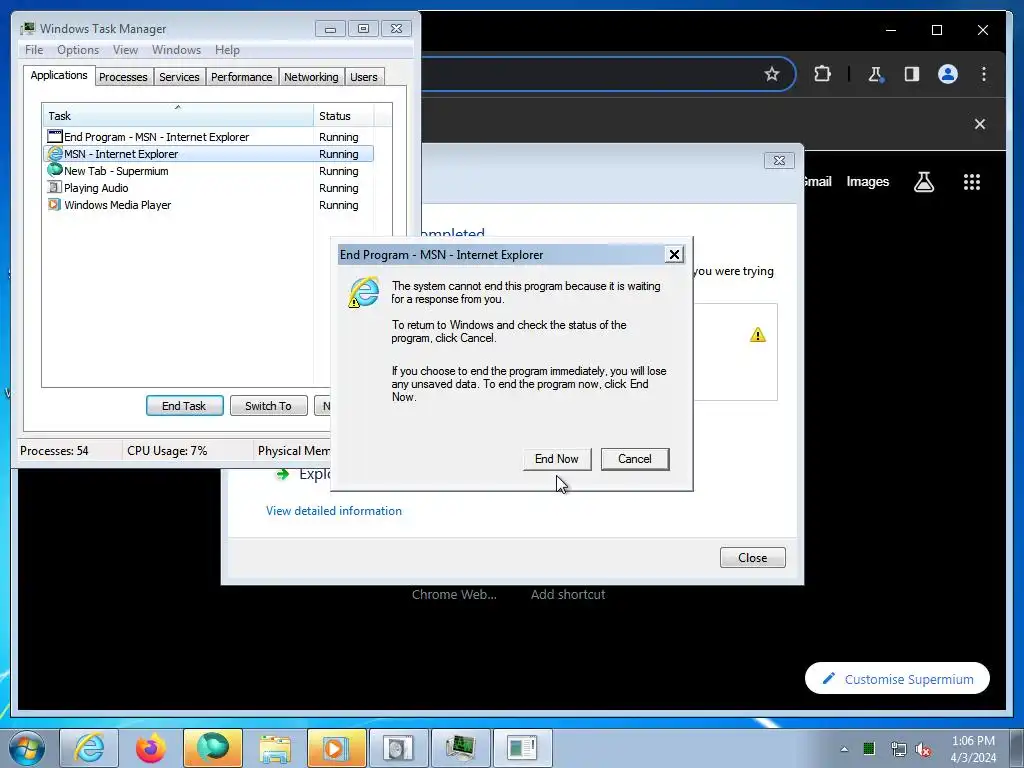1024x768 pixels.
Task: Click the green Task Manager tray icon
Action: click(x=869, y=748)
